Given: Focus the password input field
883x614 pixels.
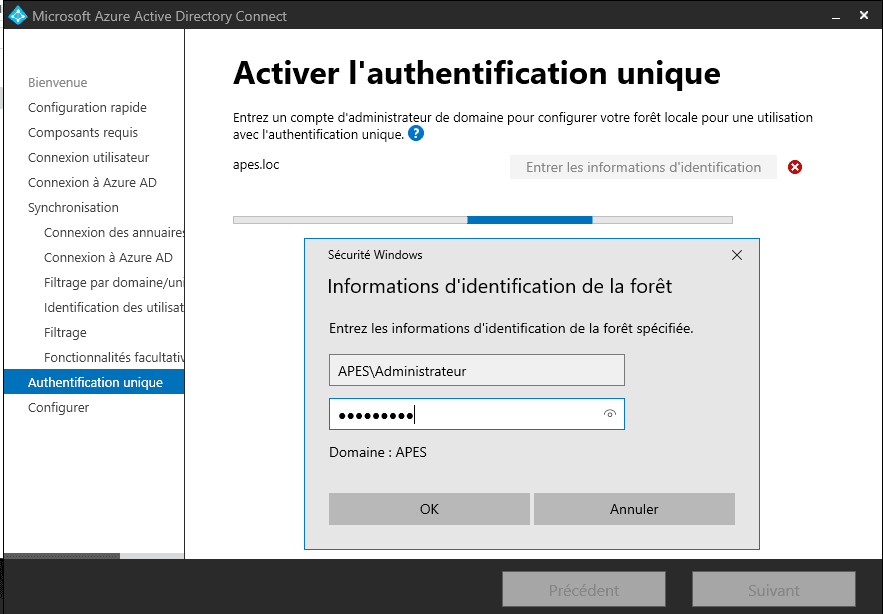Looking at the screenshot, I should click(x=465, y=414).
